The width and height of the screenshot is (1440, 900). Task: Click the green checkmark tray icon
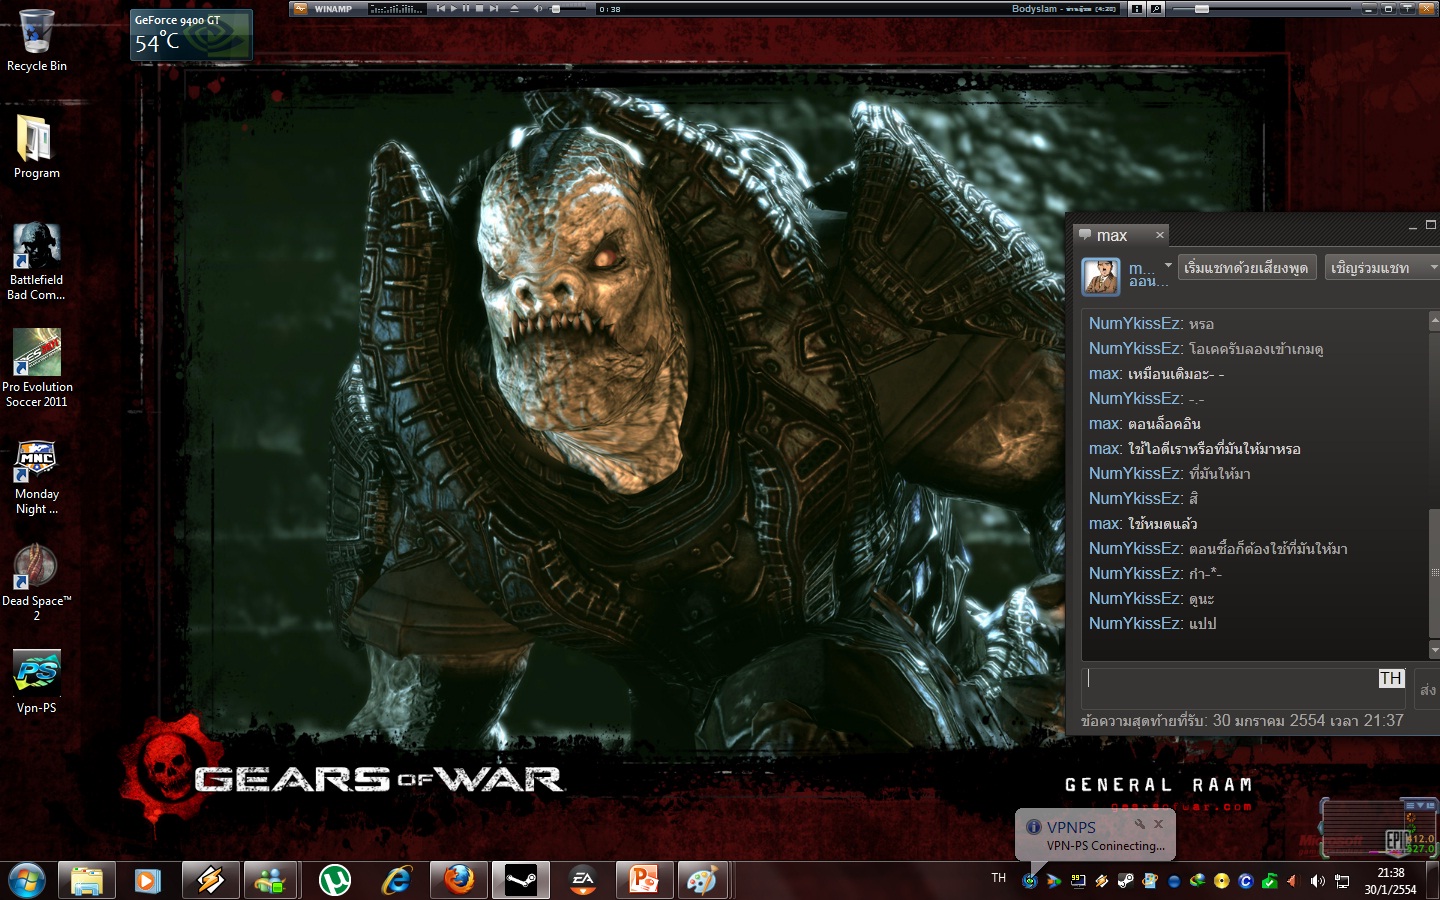(x=1270, y=881)
